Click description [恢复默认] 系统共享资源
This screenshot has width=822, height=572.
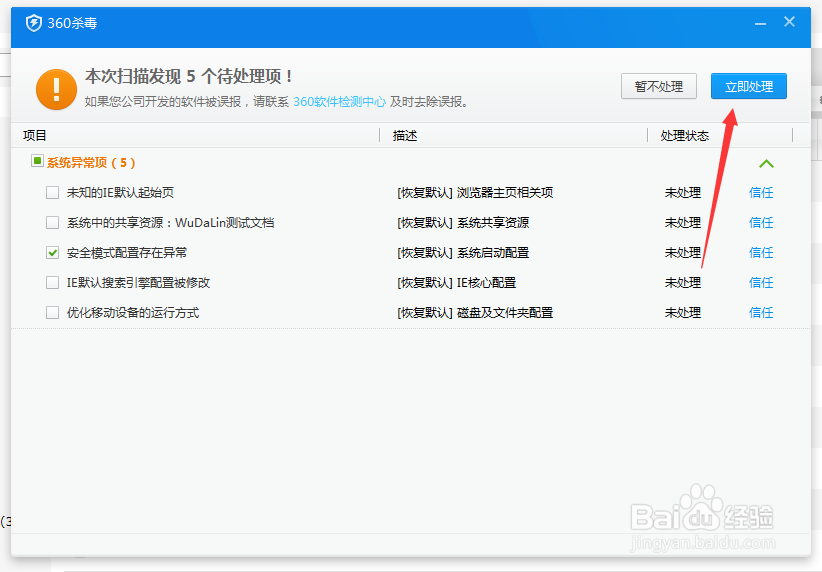[x=463, y=223]
